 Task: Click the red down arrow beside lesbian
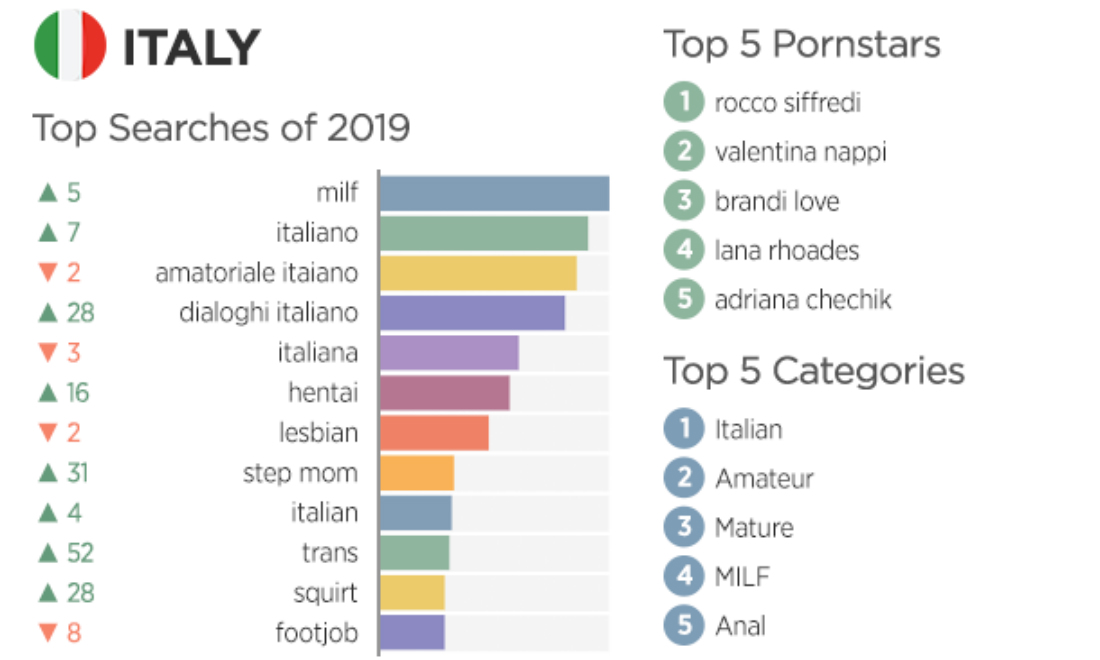(47, 433)
